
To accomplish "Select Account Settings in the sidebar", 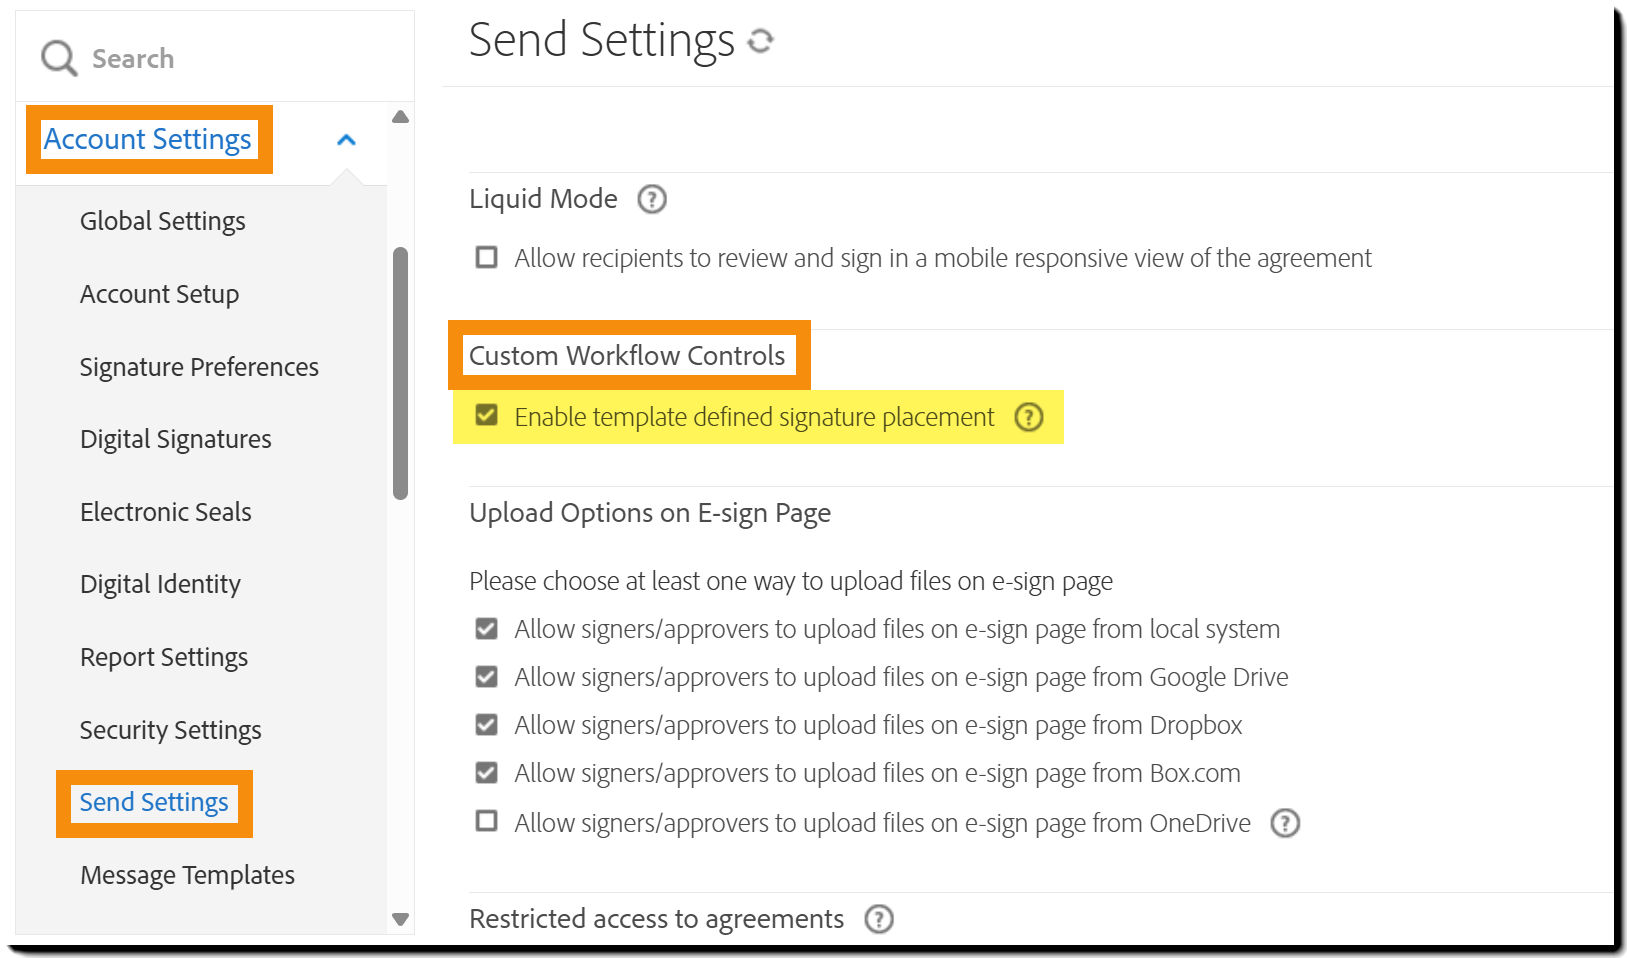I will 147,139.
